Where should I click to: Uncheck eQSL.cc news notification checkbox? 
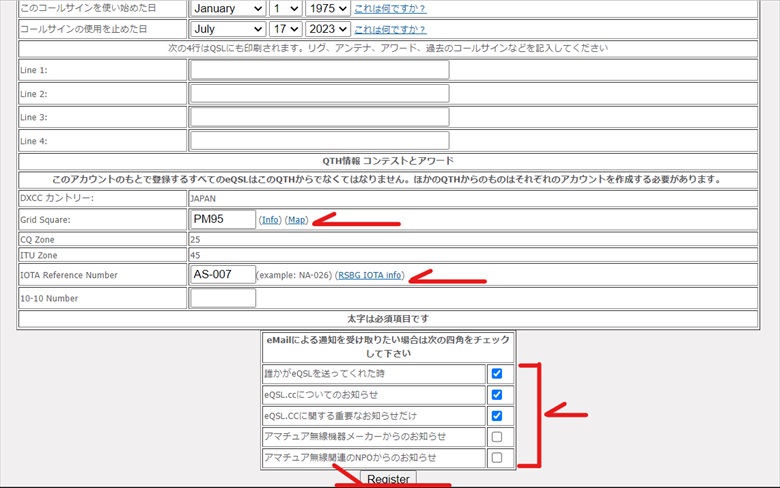[496, 395]
